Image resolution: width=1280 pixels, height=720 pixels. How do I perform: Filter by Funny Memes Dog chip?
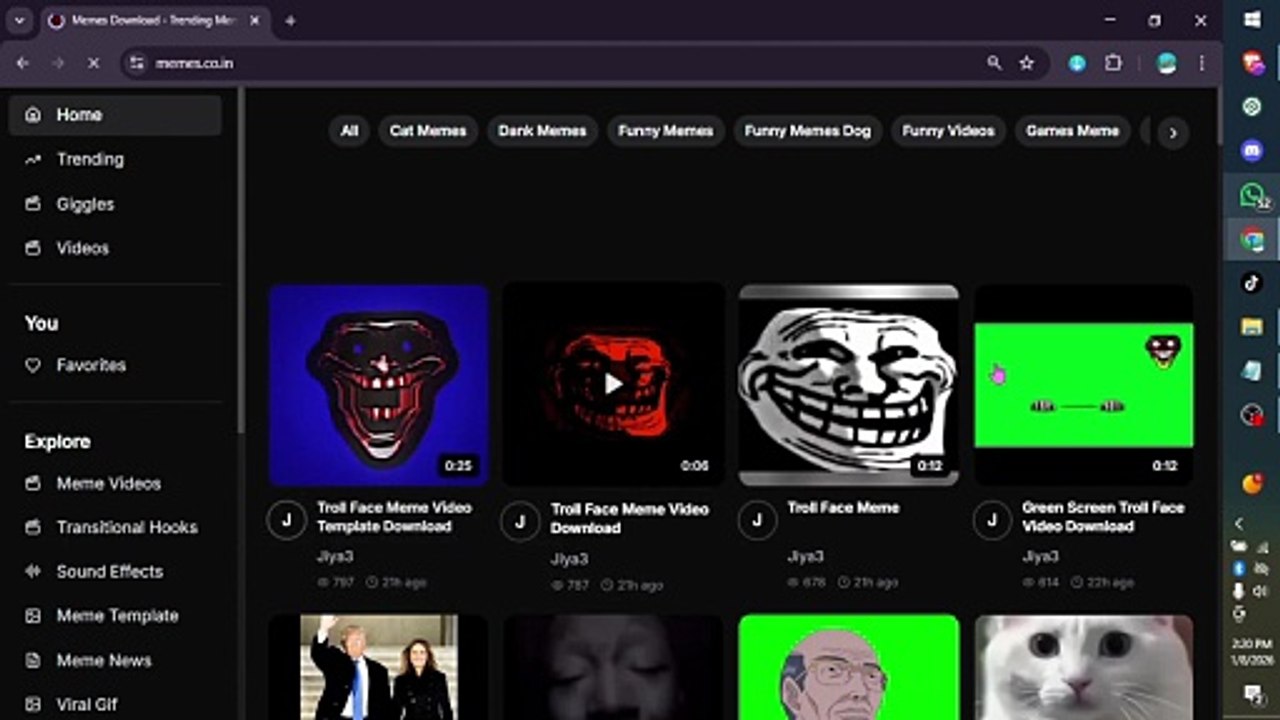pos(808,131)
